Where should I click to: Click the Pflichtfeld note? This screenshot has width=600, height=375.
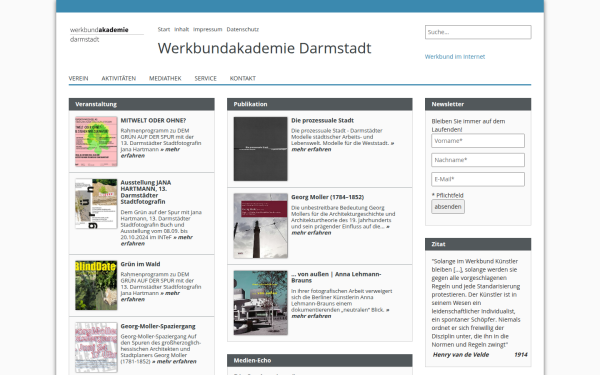447,195
